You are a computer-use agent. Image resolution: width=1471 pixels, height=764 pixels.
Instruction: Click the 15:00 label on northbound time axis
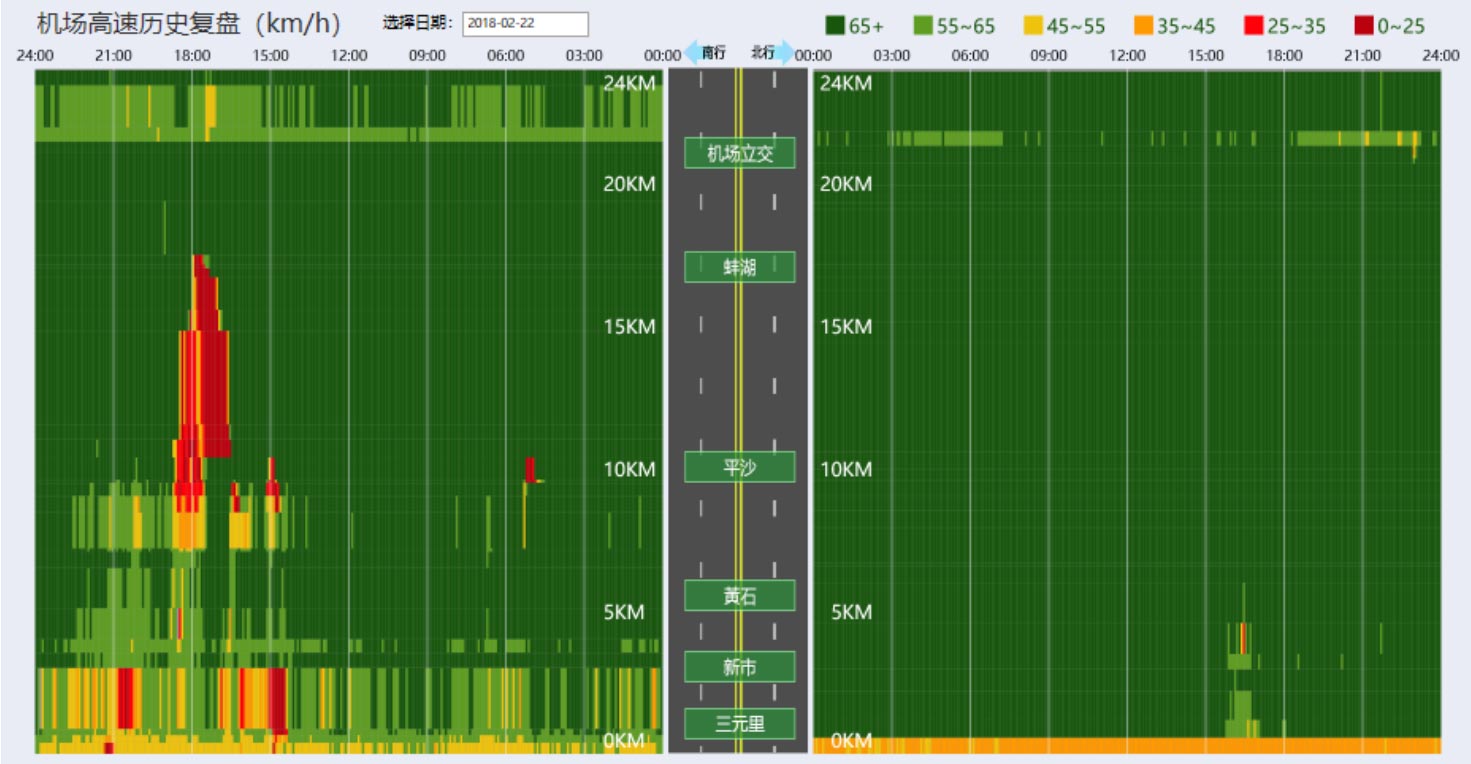pyautogui.click(x=1206, y=56)
